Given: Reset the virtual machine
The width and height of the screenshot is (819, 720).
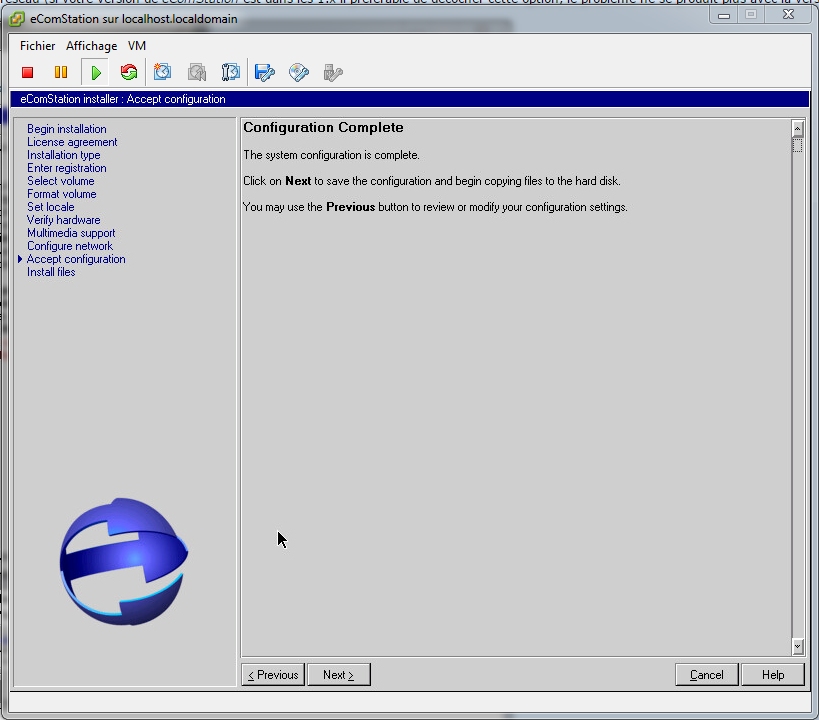Looking at the screenshot, I should 129,72.
